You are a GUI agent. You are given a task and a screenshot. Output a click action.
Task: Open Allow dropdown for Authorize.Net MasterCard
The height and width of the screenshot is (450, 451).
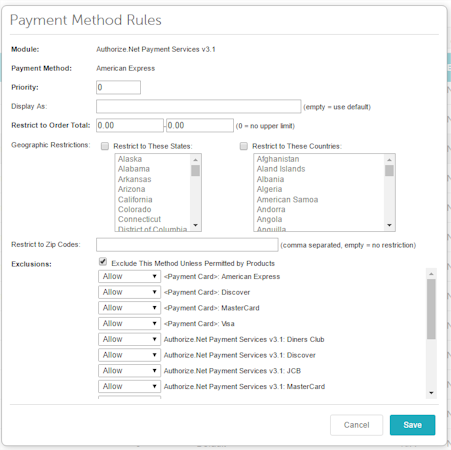point(129,386)
